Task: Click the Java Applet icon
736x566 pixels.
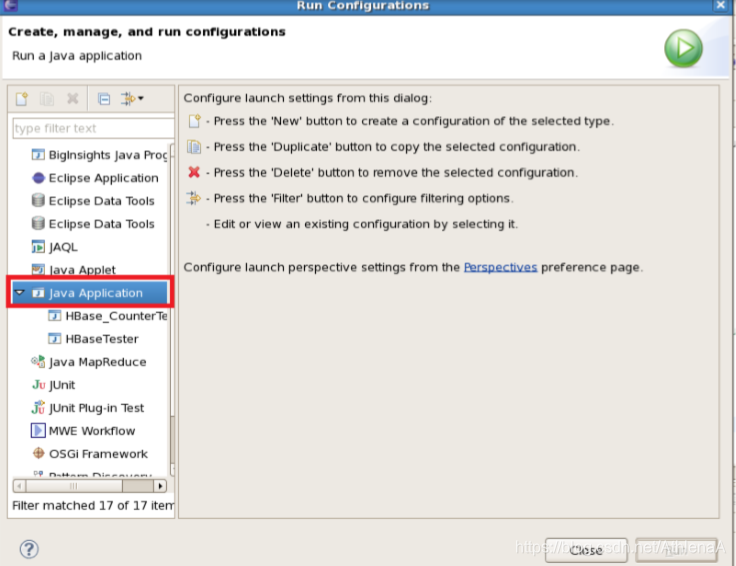Action: tap(38, 269)
